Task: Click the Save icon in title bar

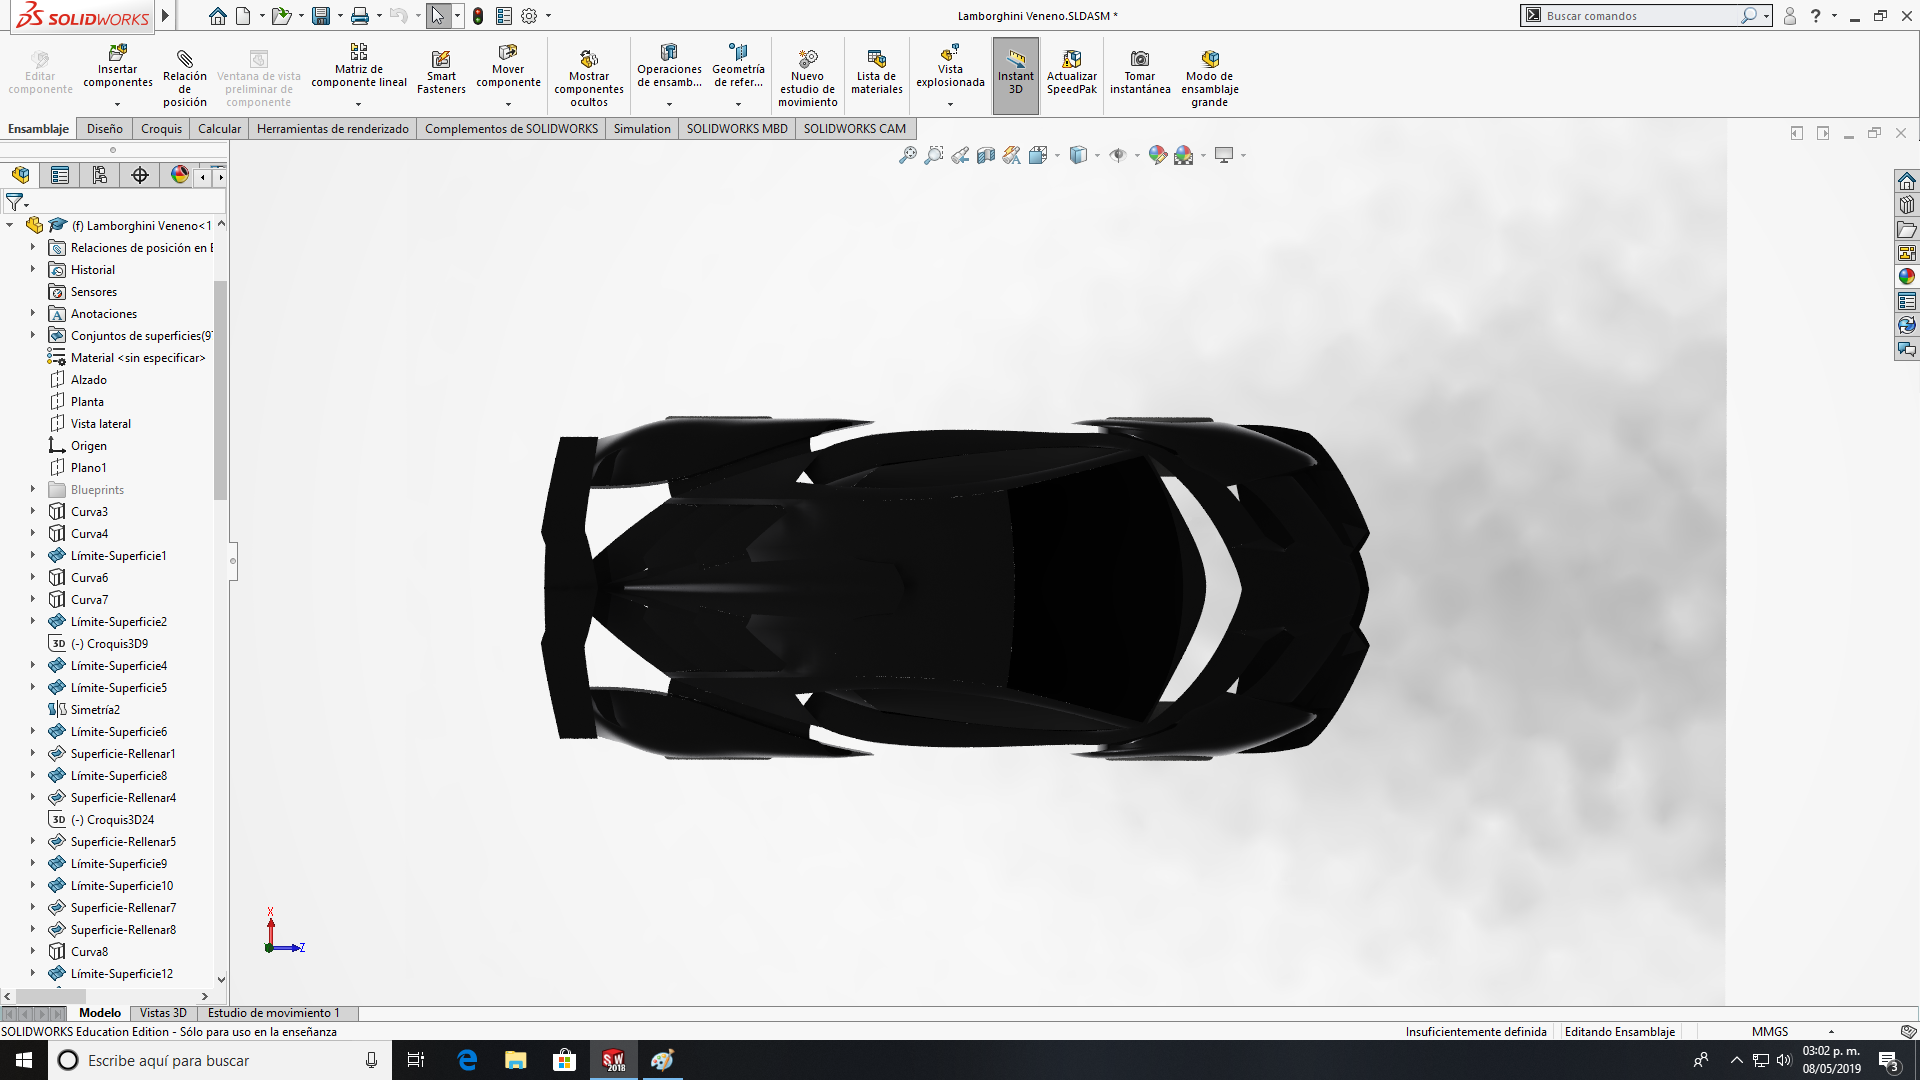Action: pyautogui.click(x=321, y=16)
